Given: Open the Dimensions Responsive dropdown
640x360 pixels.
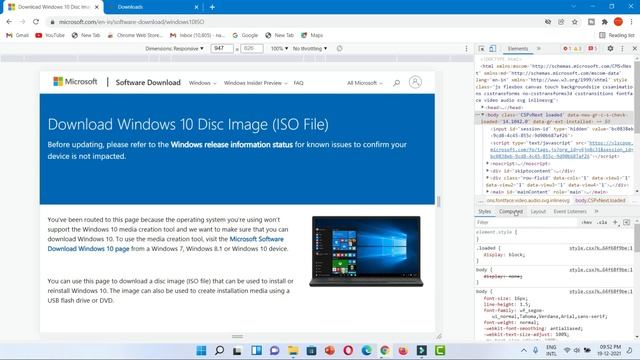Looking at the screenshot, I should pyautogui.click(x=174, y=48).
